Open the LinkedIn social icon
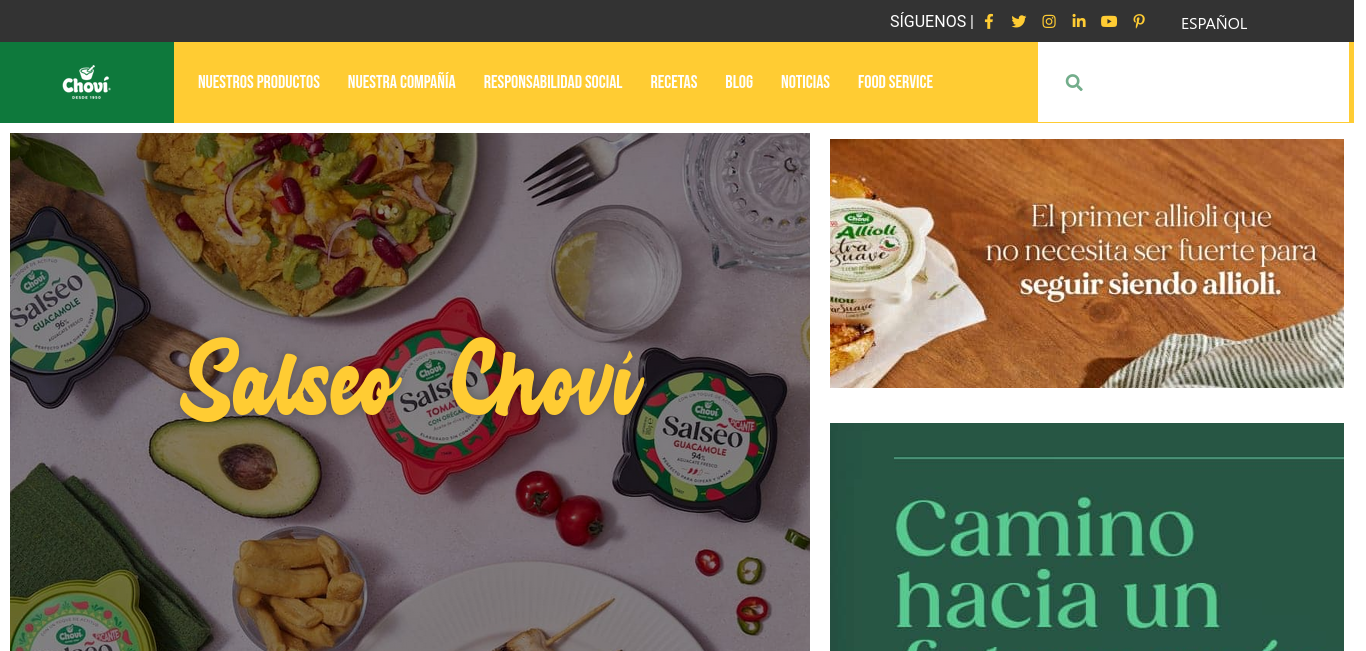The width and height of the screenshot is (1366, 651). 1079,21
